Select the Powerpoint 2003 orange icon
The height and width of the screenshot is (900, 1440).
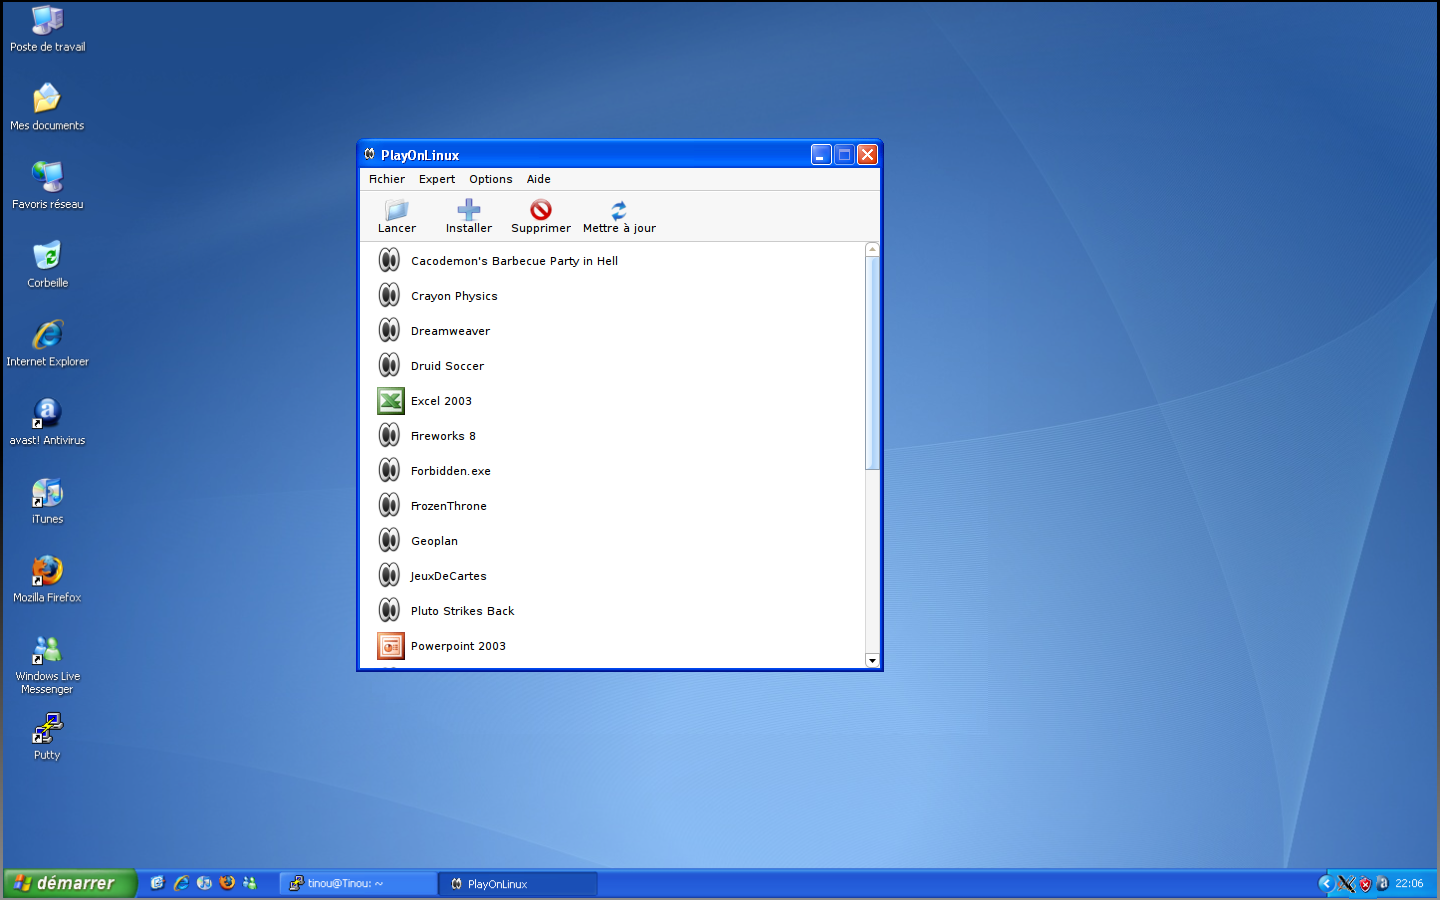(x=390, y=646)
